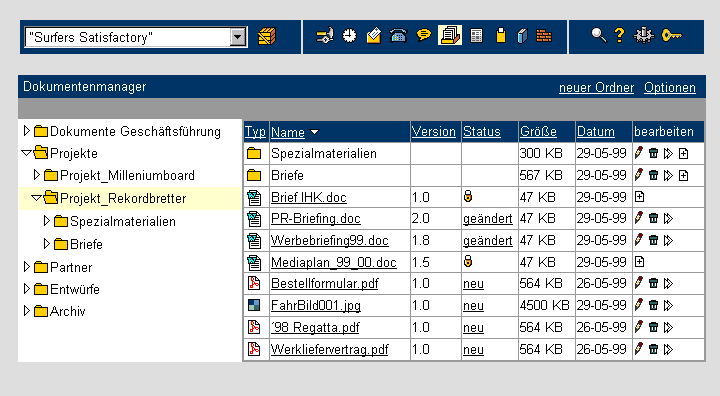Open the orange brick wall icon
Screen dimensions: 720x396
(544, 36)
